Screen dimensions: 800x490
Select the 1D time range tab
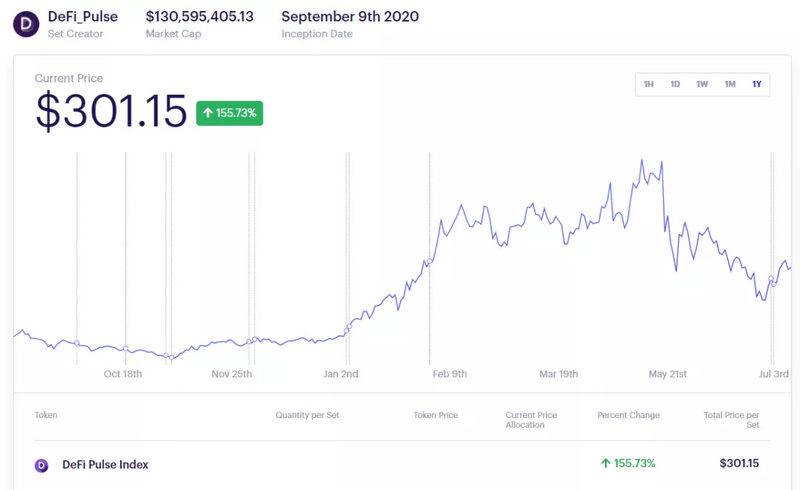tap(675, 84)
